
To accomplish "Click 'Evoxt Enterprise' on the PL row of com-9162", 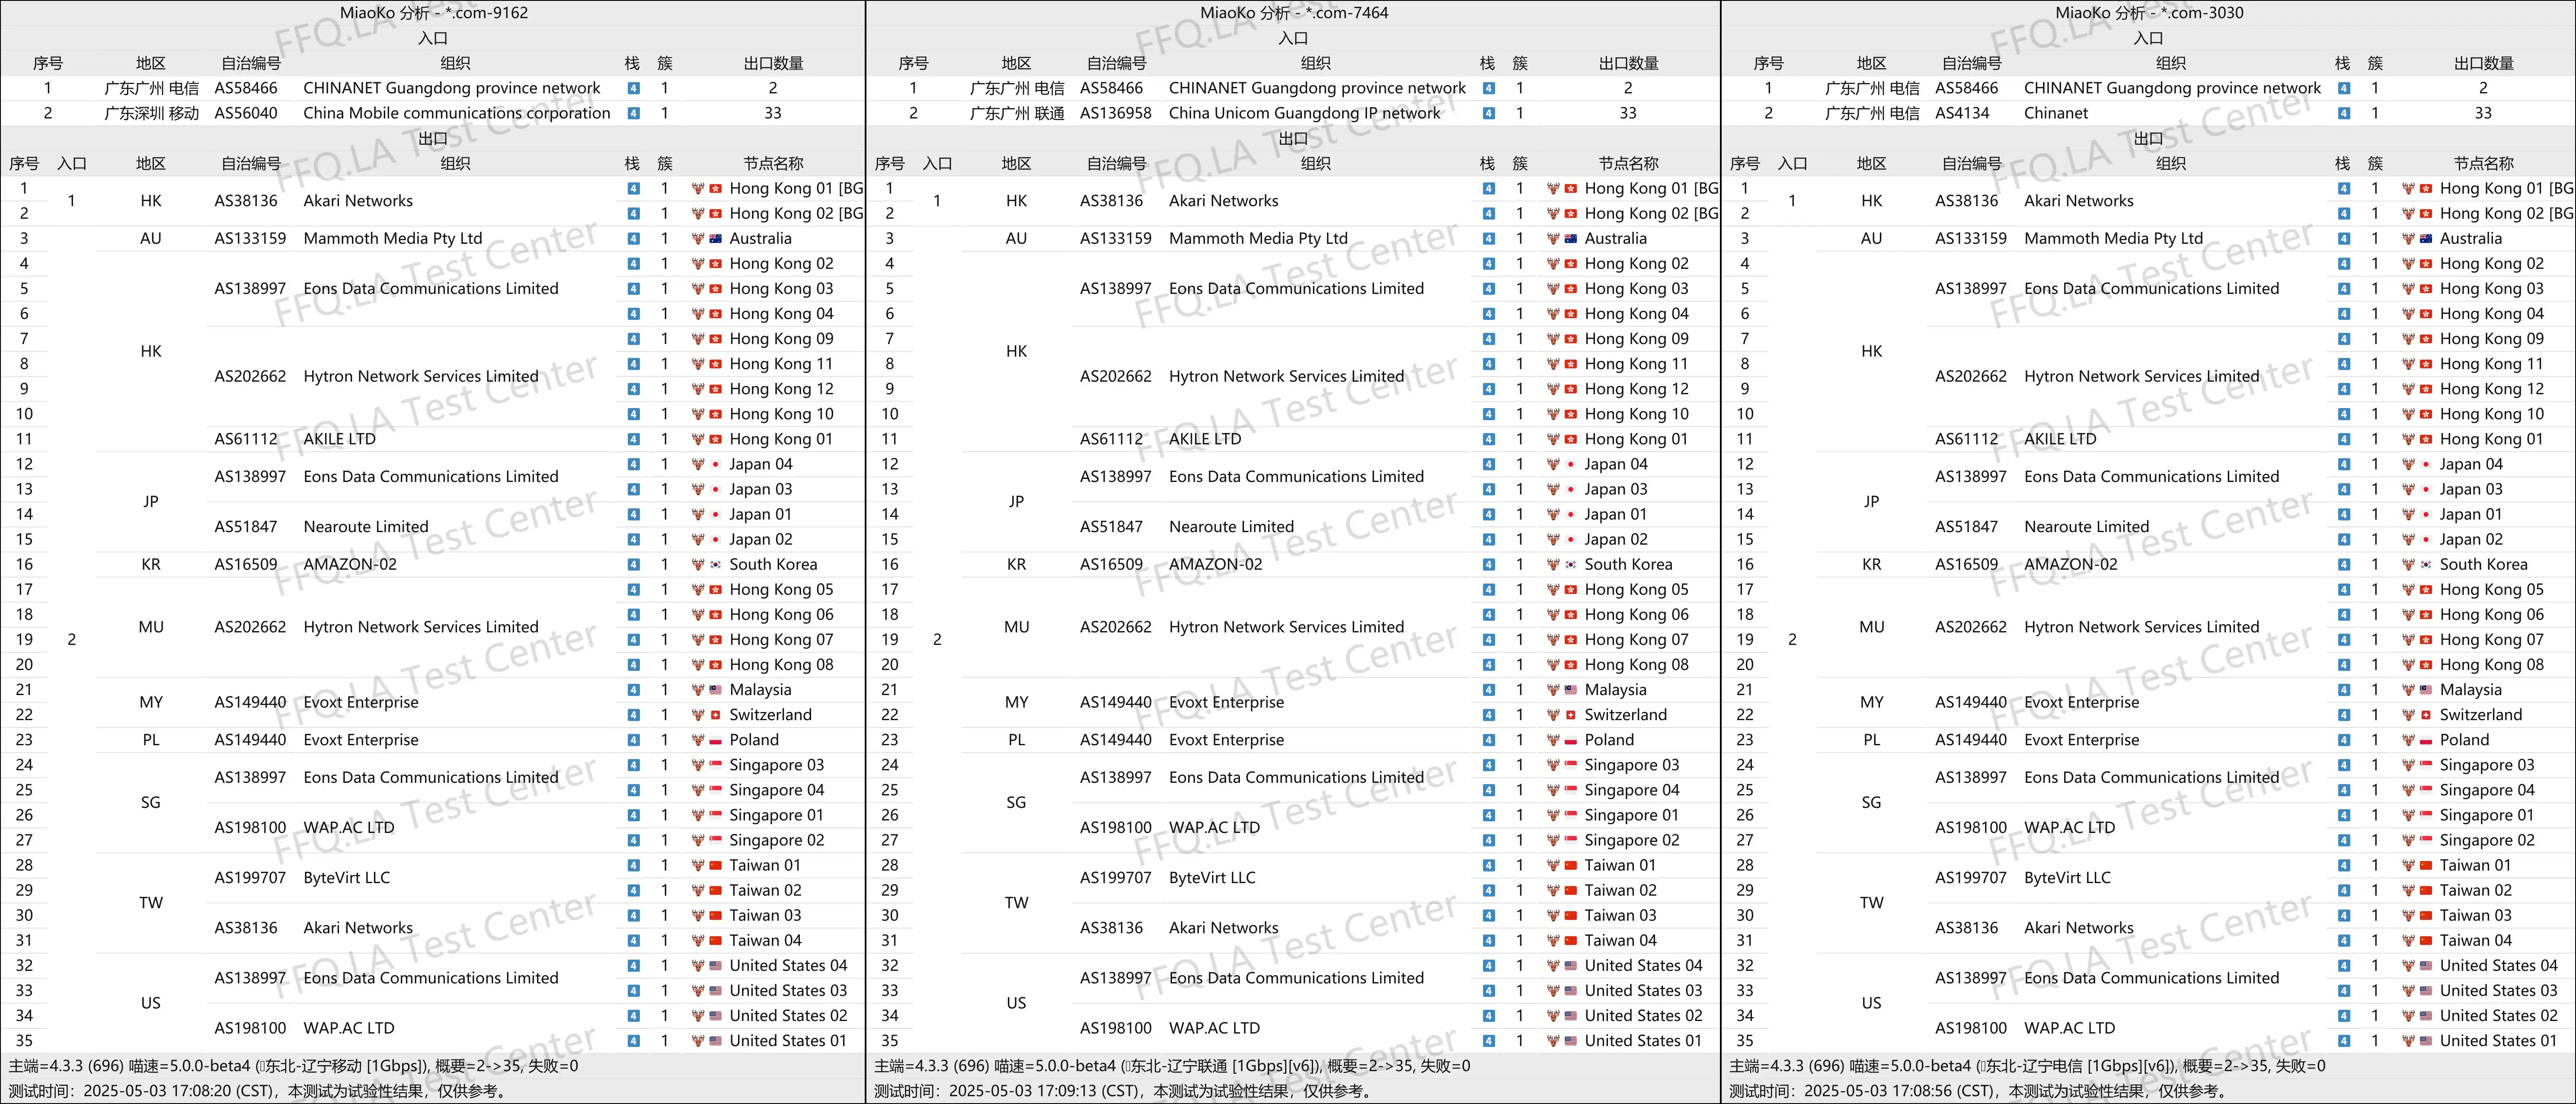I will (361, 740).
